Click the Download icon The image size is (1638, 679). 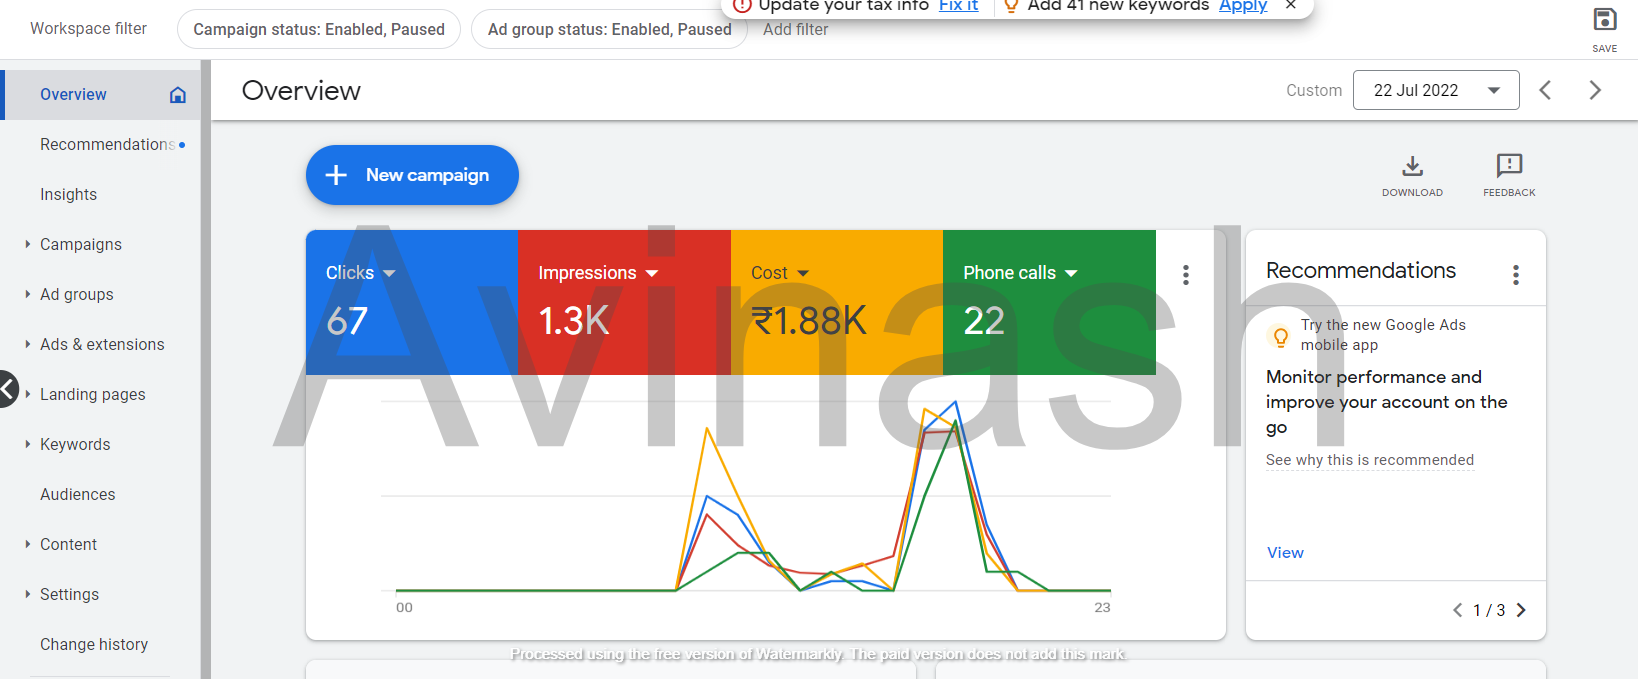click(x=1412, y=166)
